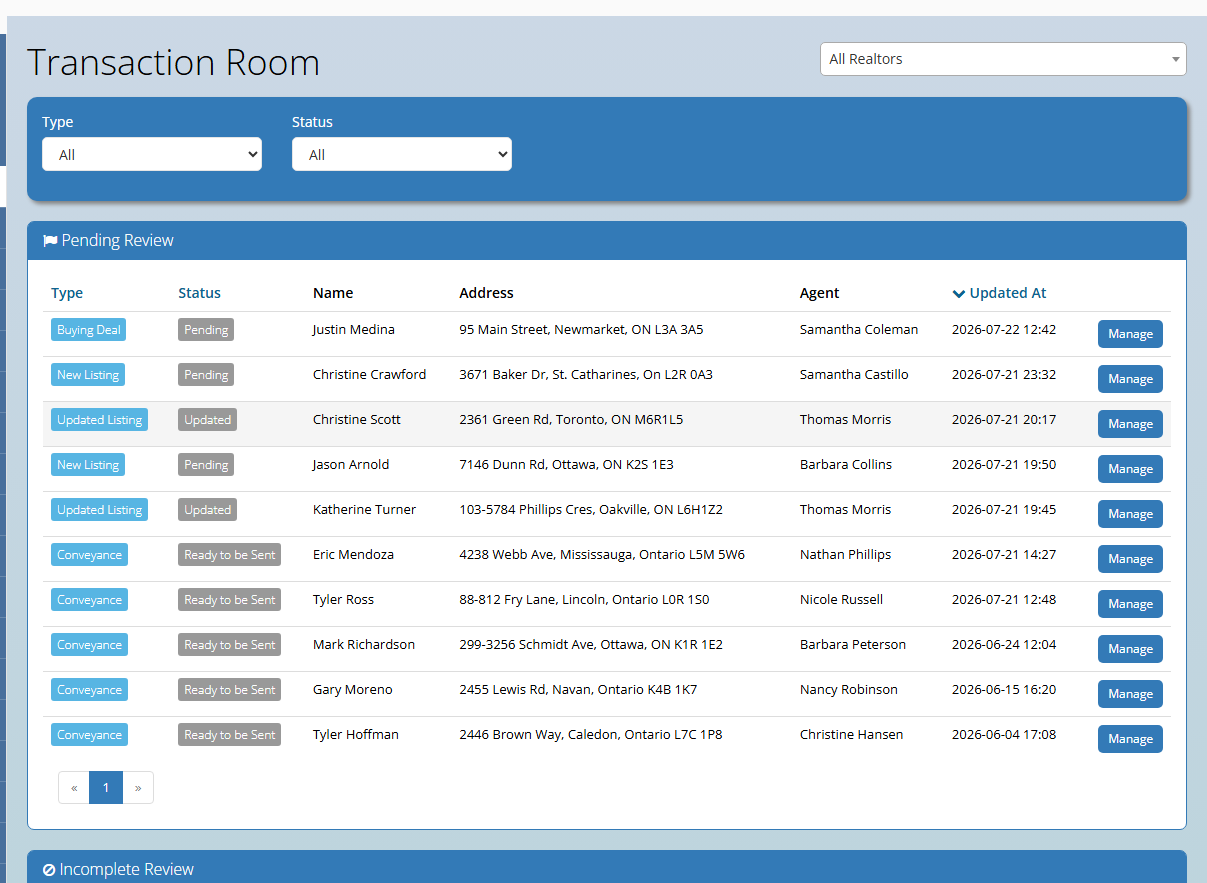Manage Christine Scott's transaction

pyautogui.click(x=1130, y=424)
